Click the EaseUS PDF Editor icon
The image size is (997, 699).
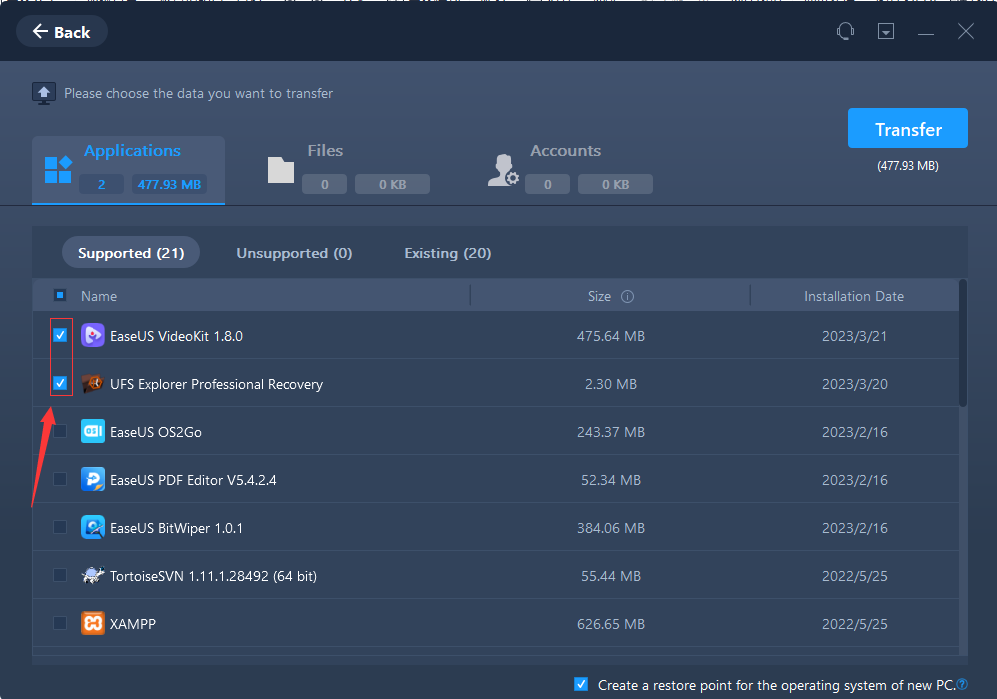click(x=93, y=480)
